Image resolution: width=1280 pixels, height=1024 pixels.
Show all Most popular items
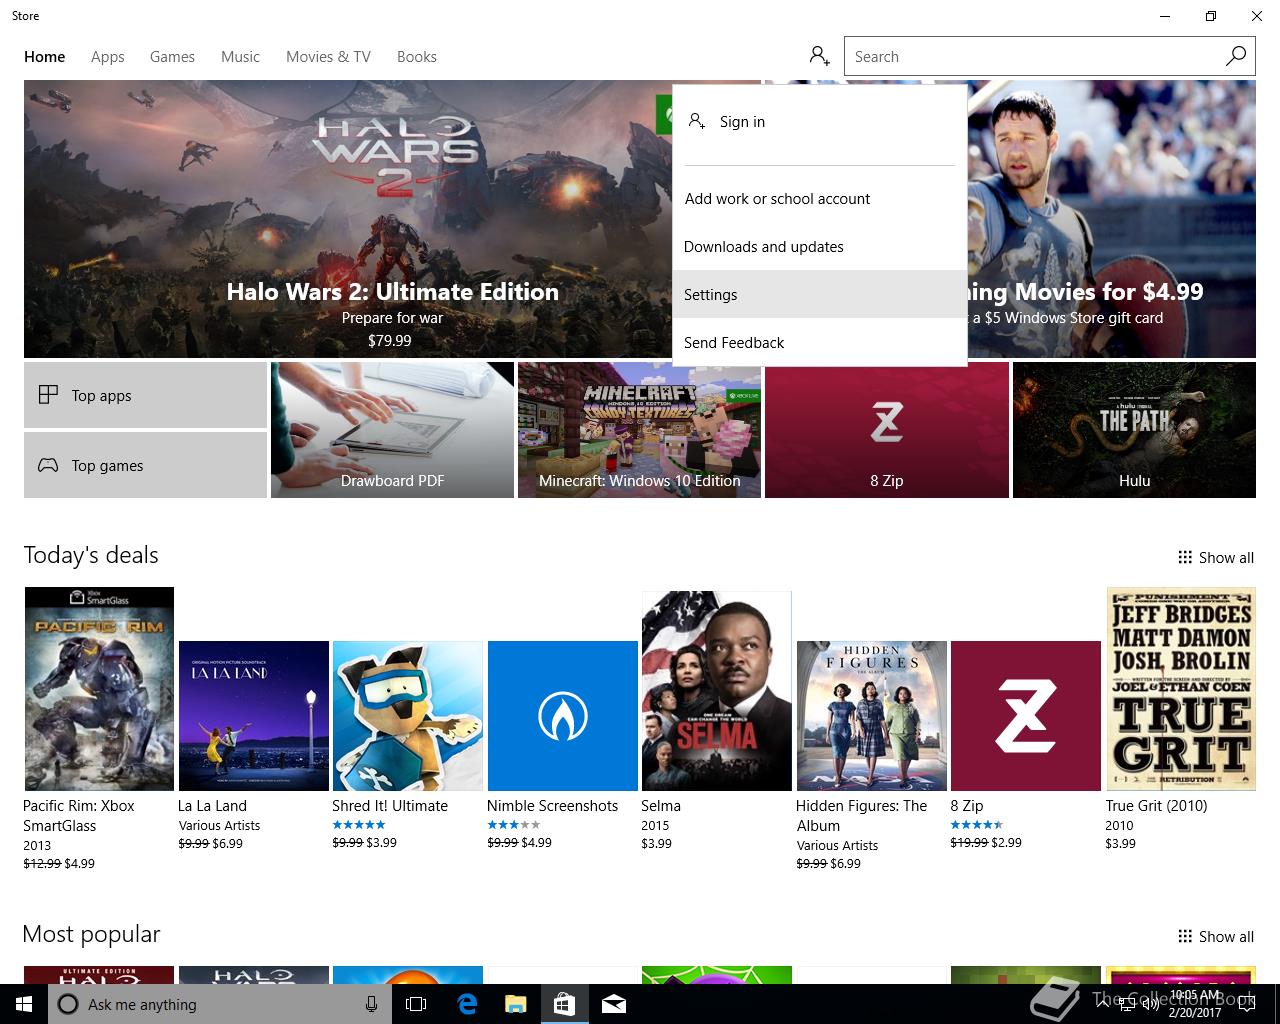1216,936
